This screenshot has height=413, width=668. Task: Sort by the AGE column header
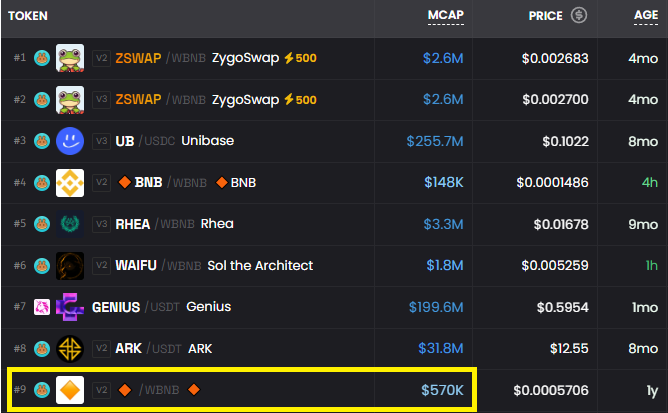pos(646,15)
